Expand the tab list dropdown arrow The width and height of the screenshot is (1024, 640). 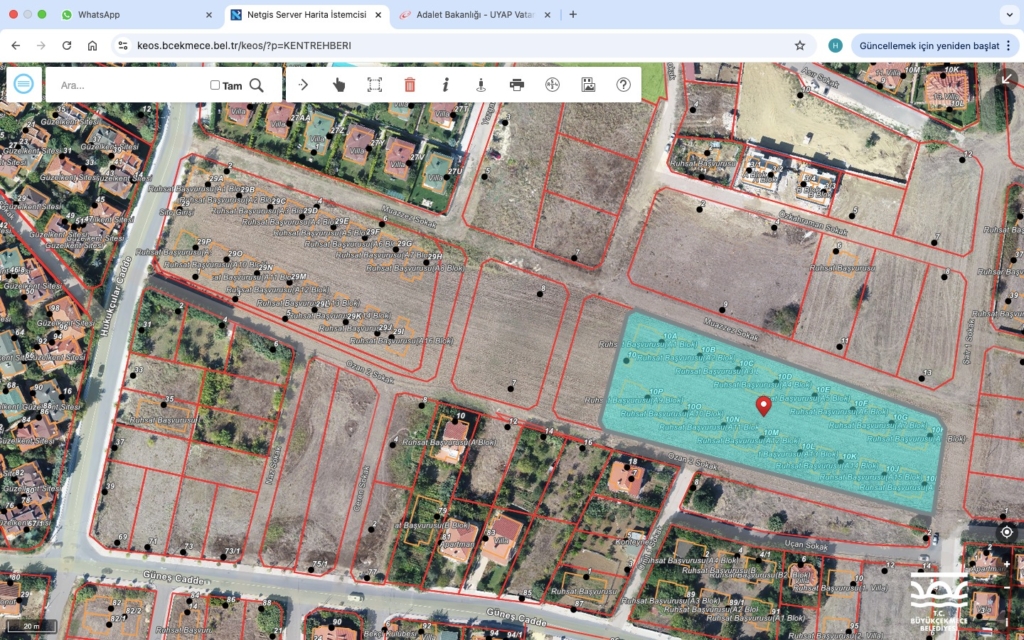pos(1010,14)
